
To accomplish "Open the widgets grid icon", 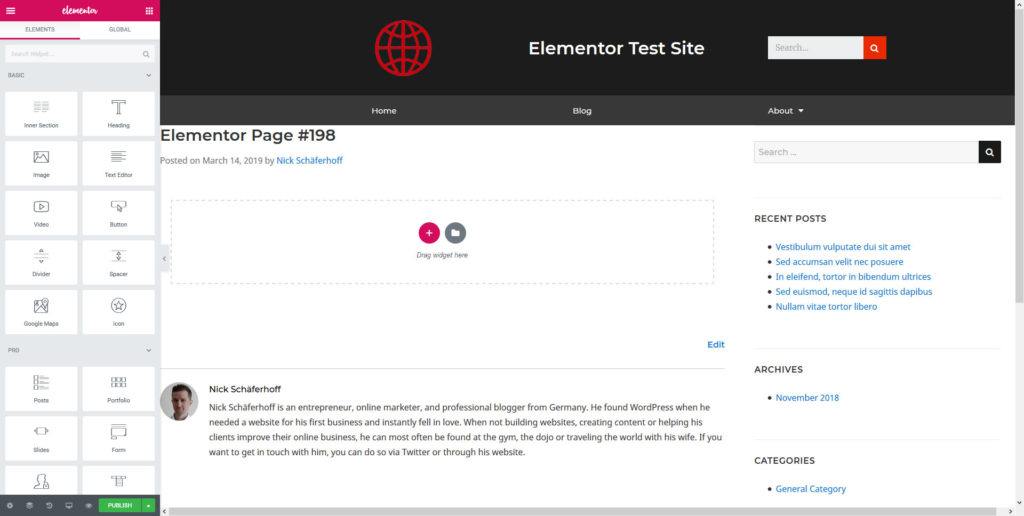I will [x=149, y=10].
